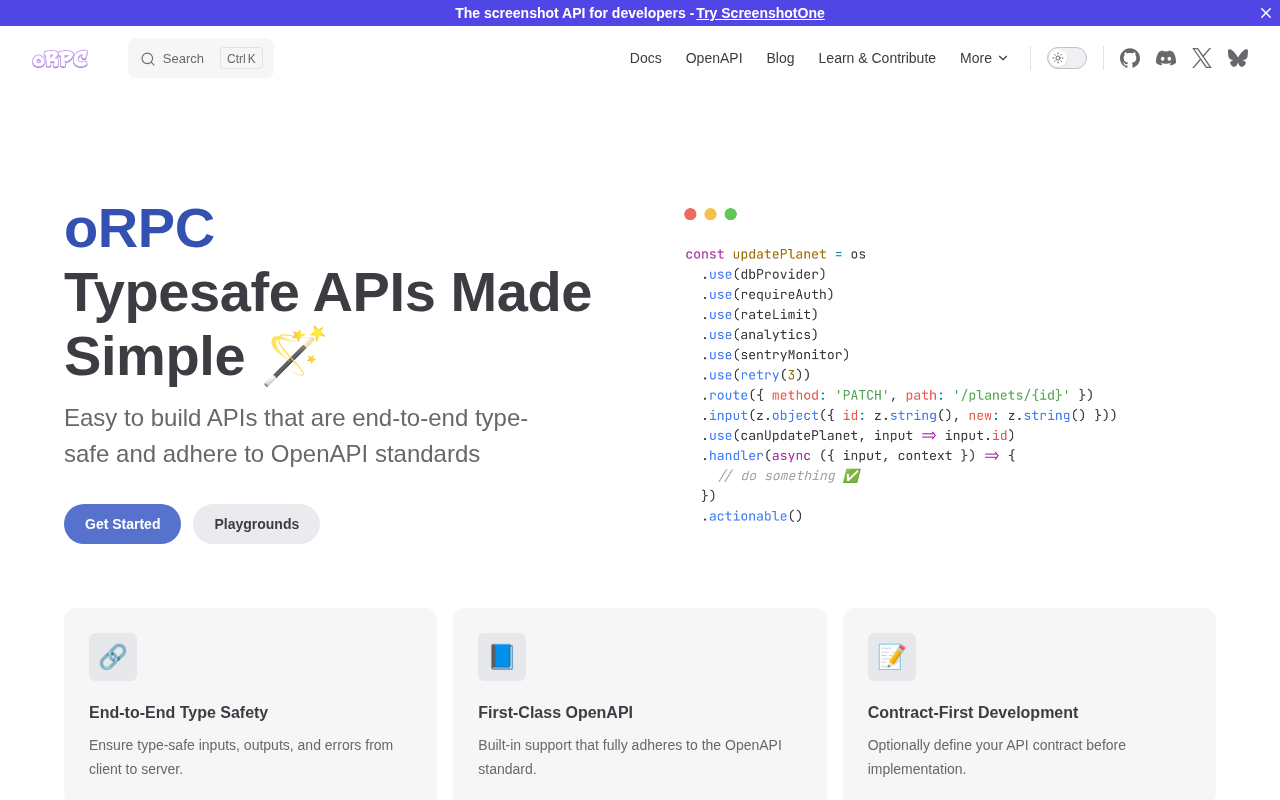Click the '.use(rateLimit)' code line
This screenshot has width=1280, height=800.
coord(760,314)
